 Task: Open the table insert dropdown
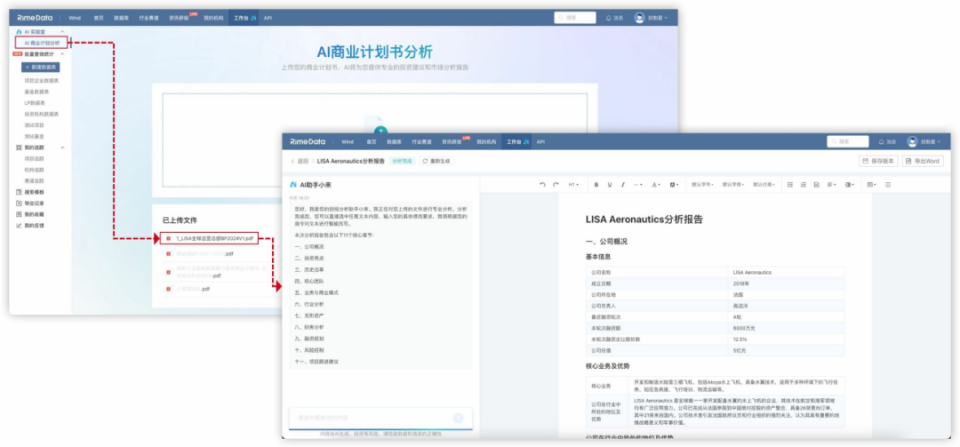click(x=871, y=184)
